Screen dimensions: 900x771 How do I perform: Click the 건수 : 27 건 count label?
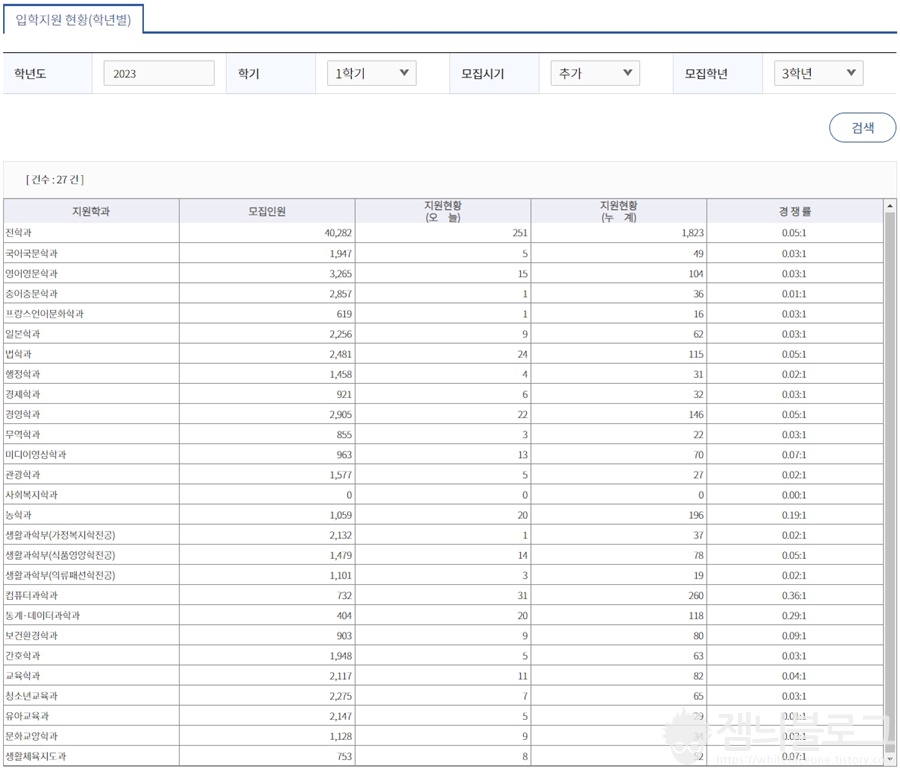[55, 179]
